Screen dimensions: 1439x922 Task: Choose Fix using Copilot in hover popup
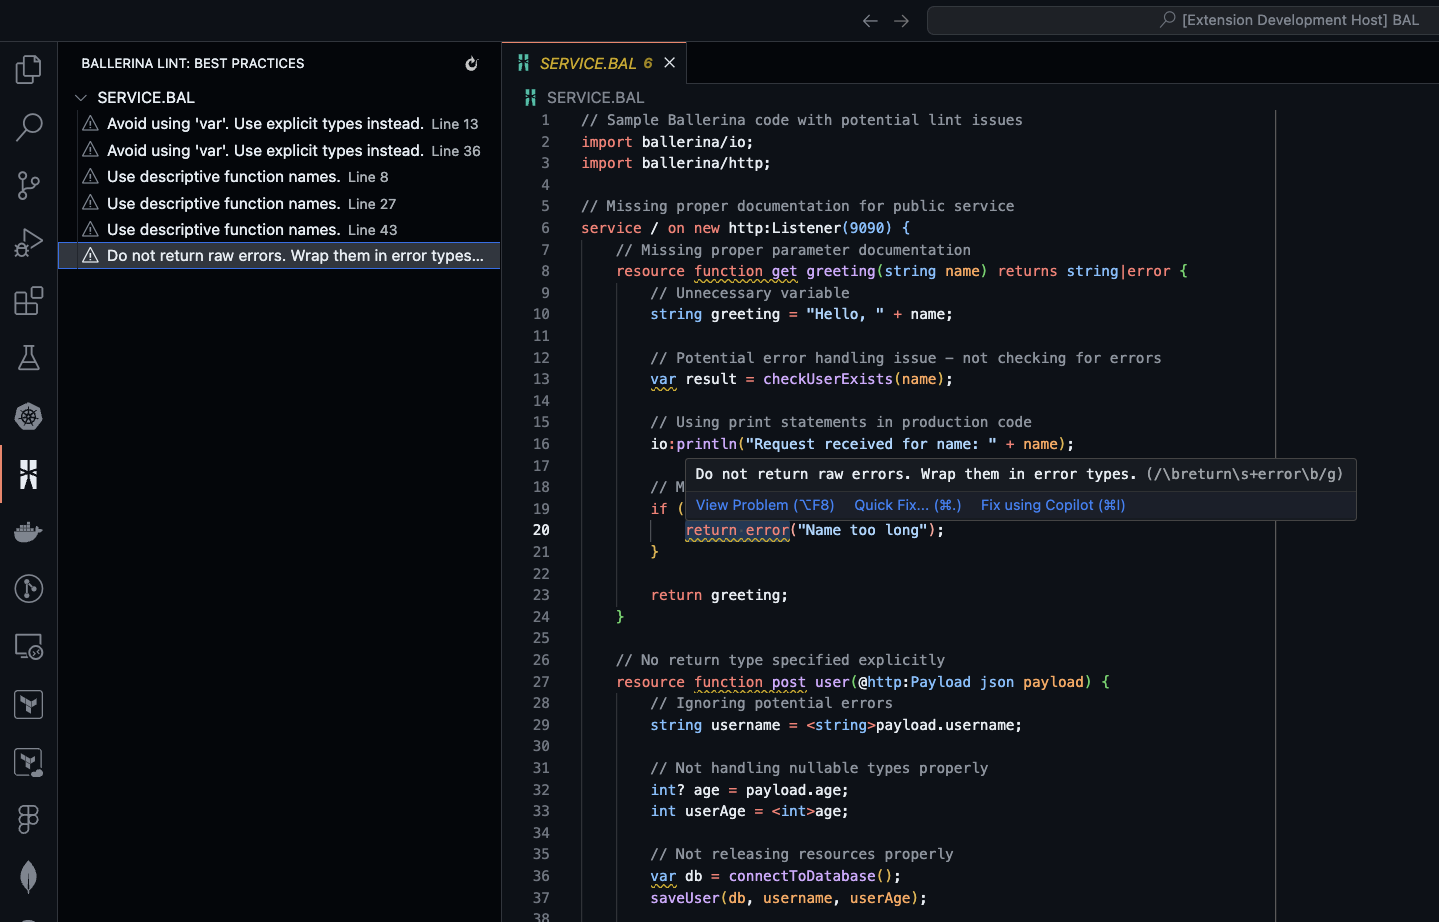tap(1053, 505)
